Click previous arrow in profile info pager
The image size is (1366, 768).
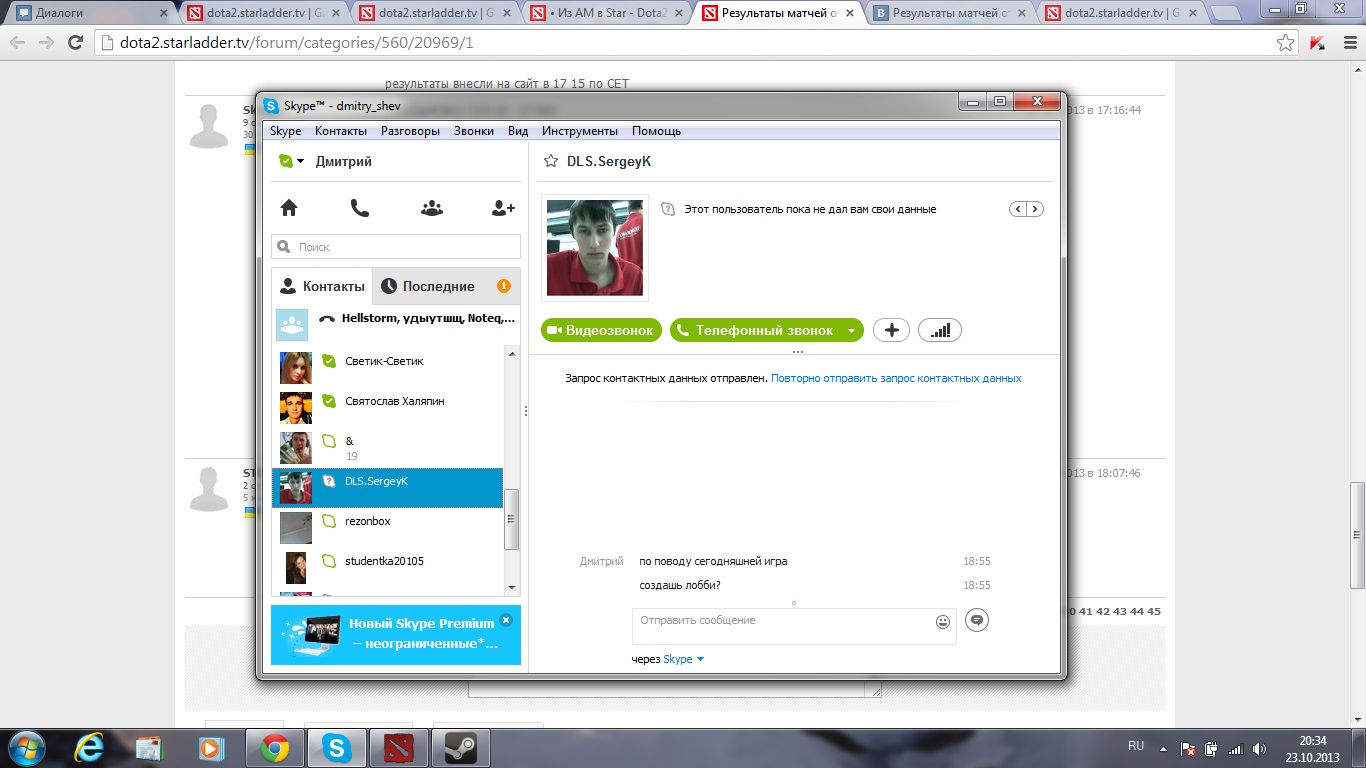pos(1018,209)
